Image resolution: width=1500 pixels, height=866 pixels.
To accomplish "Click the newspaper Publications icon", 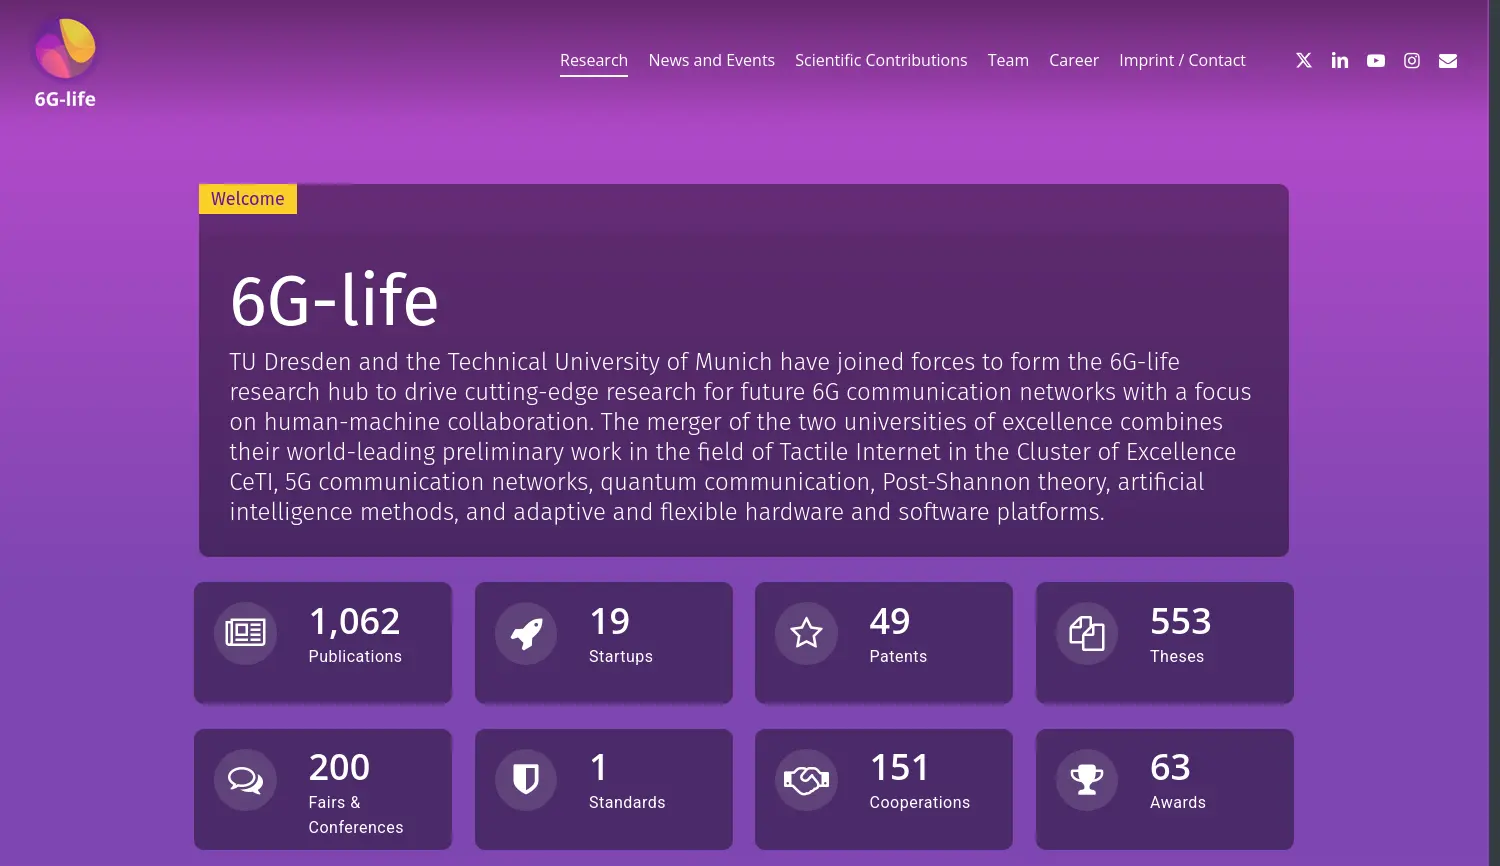I will coord(245,633).
